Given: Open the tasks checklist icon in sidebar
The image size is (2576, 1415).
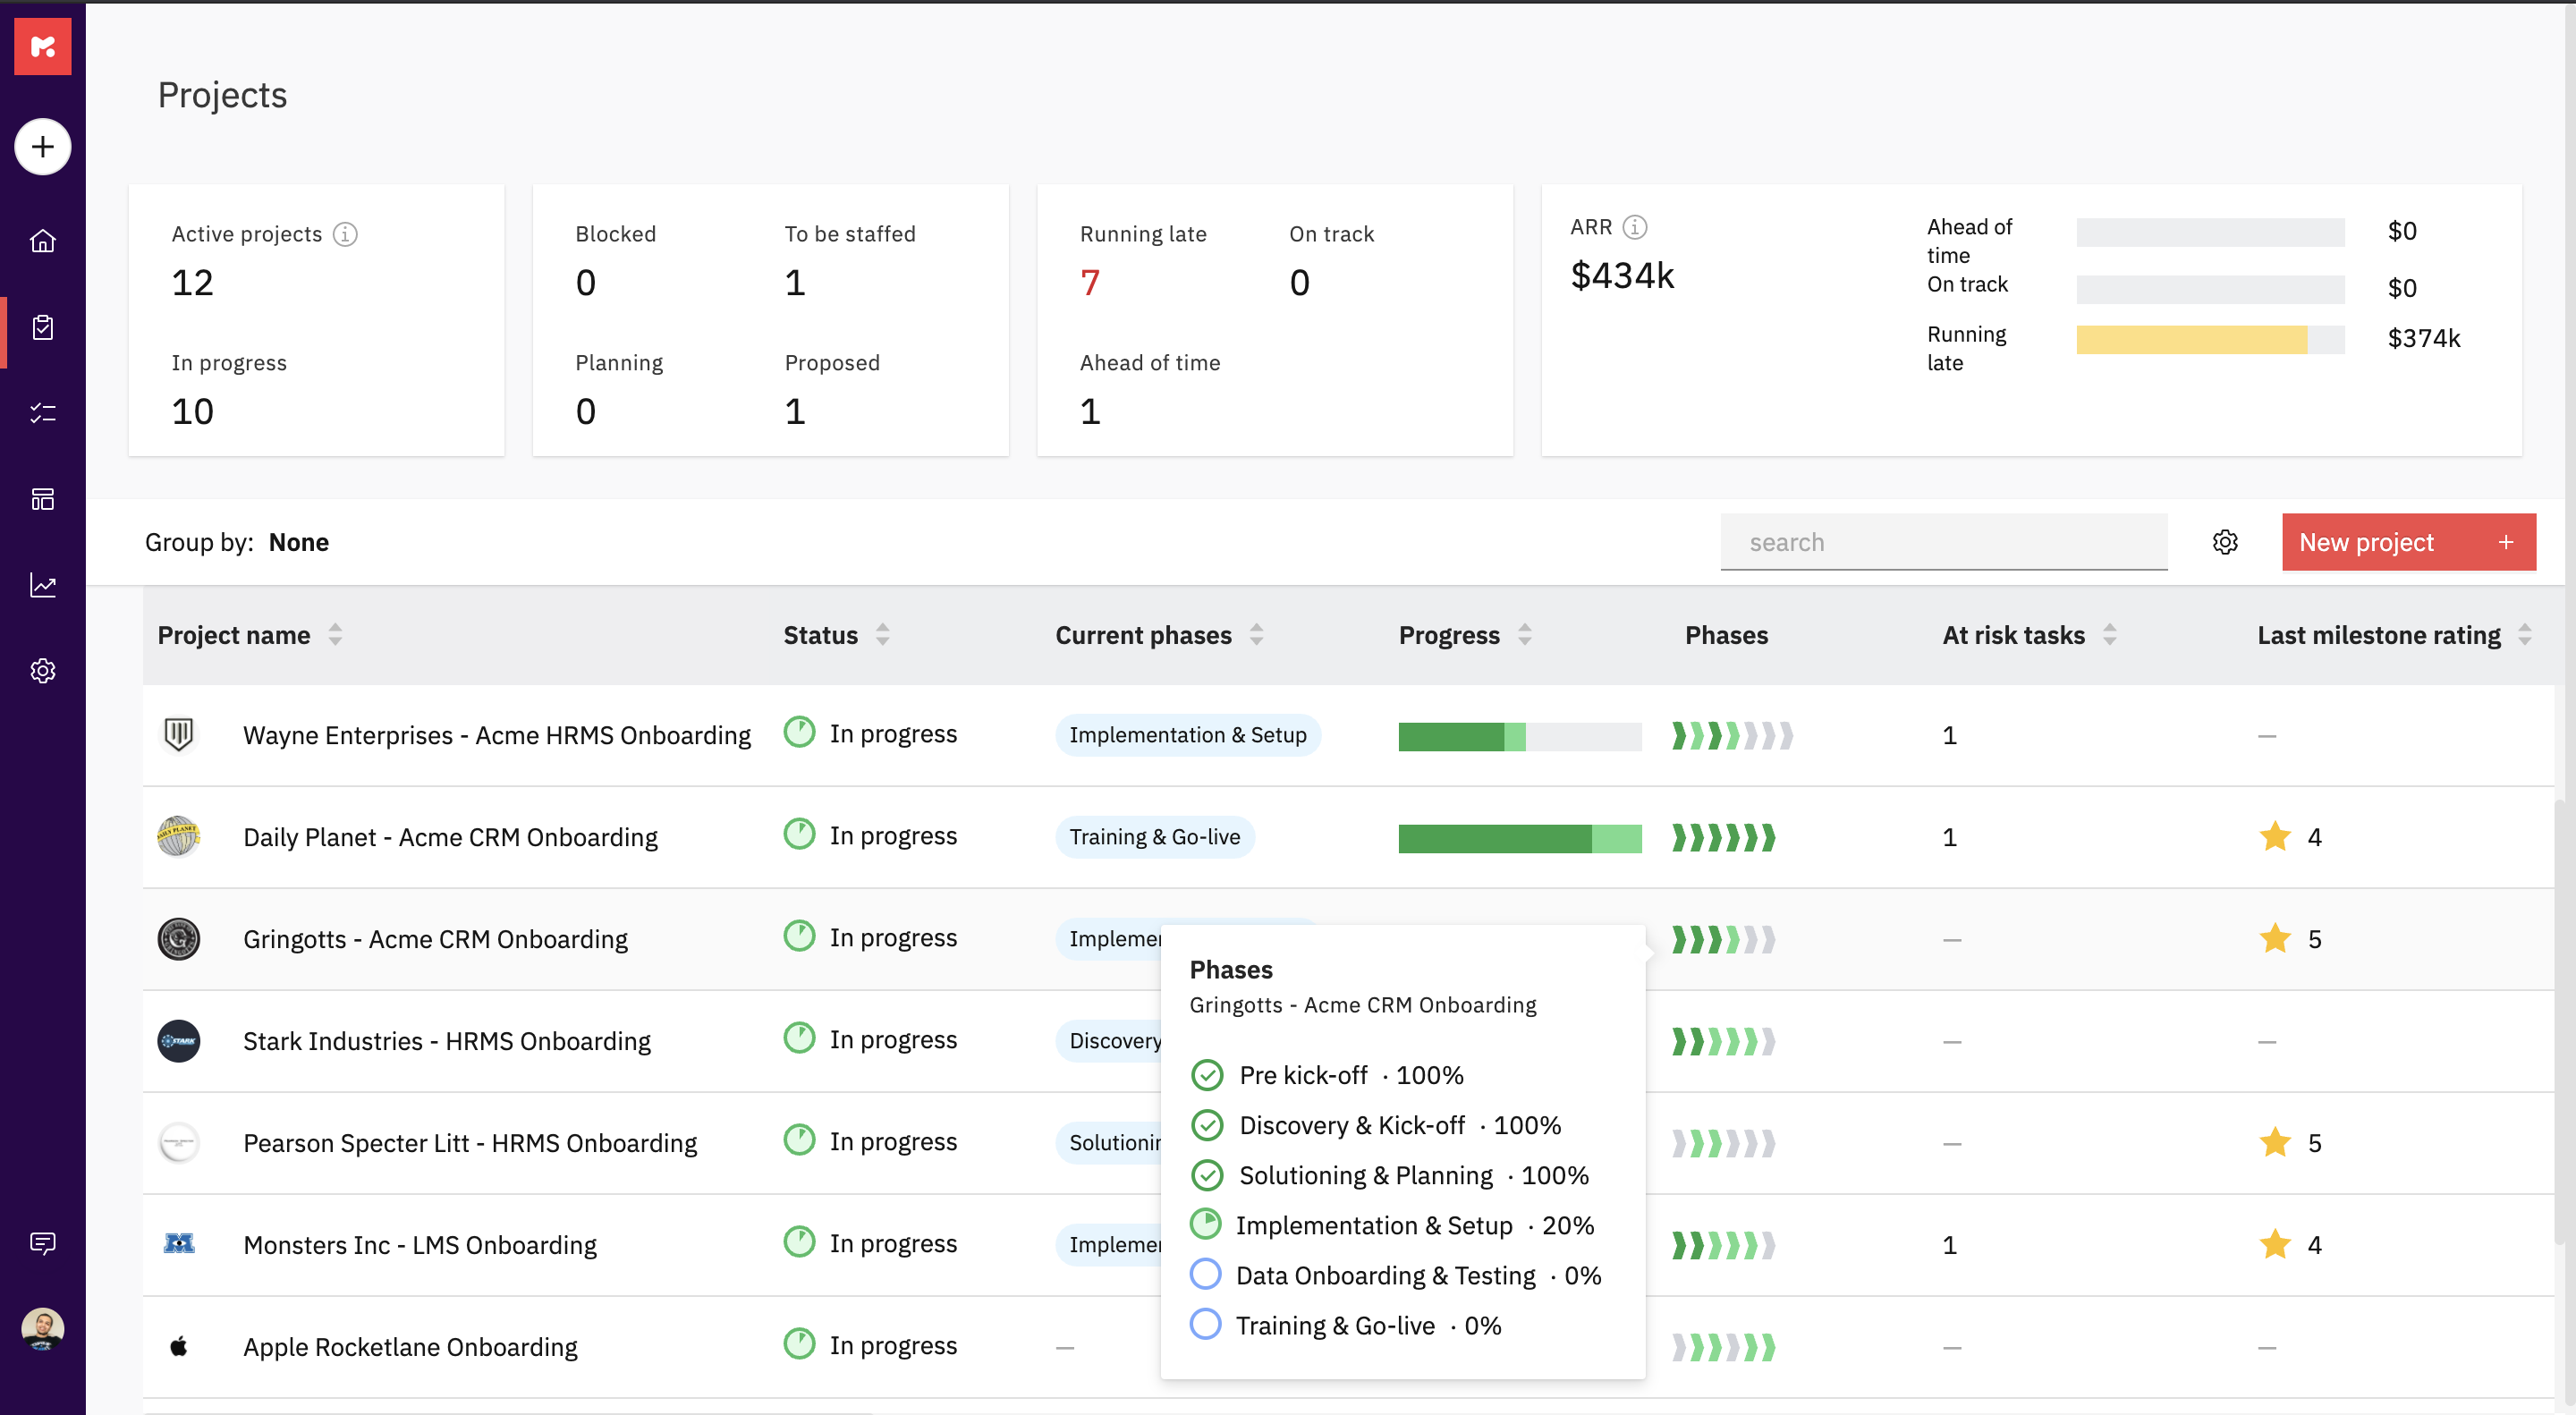Looking at the screenshot, I should point(42,413).
